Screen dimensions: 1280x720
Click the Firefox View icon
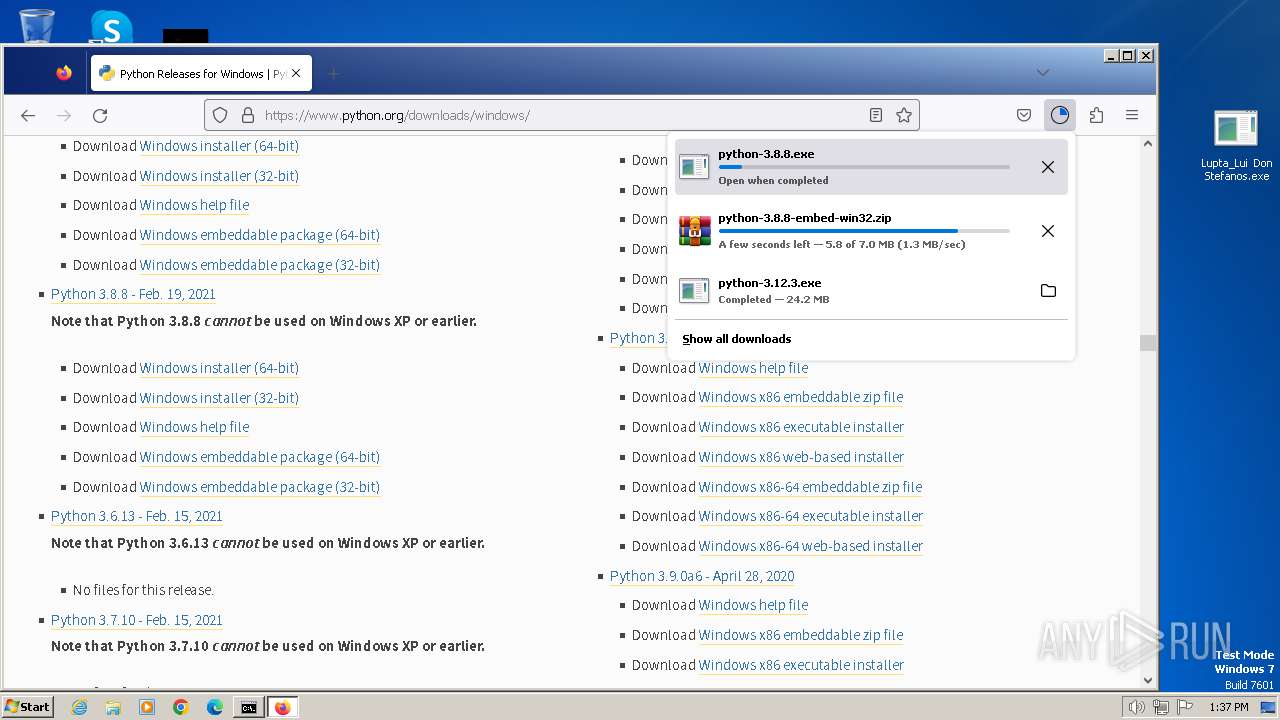tap(64, 73)
